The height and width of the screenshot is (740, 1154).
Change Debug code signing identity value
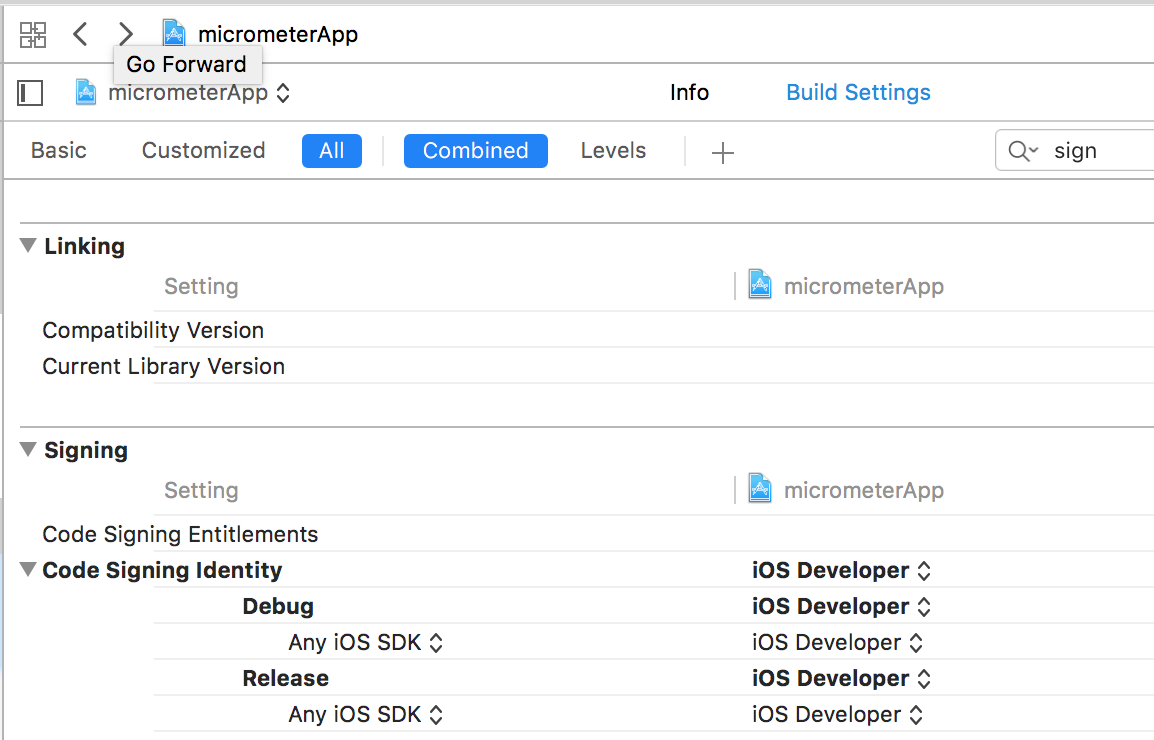841,607
